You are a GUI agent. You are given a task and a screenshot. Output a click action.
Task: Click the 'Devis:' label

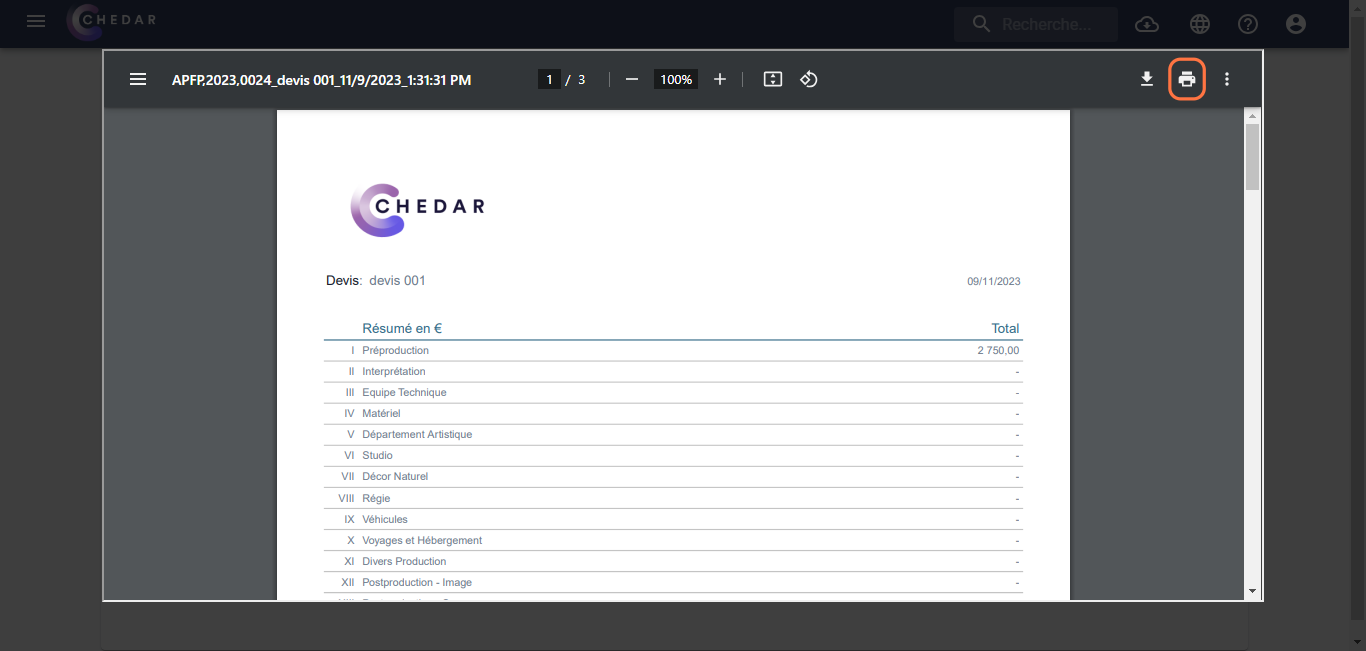pos(344,281)
